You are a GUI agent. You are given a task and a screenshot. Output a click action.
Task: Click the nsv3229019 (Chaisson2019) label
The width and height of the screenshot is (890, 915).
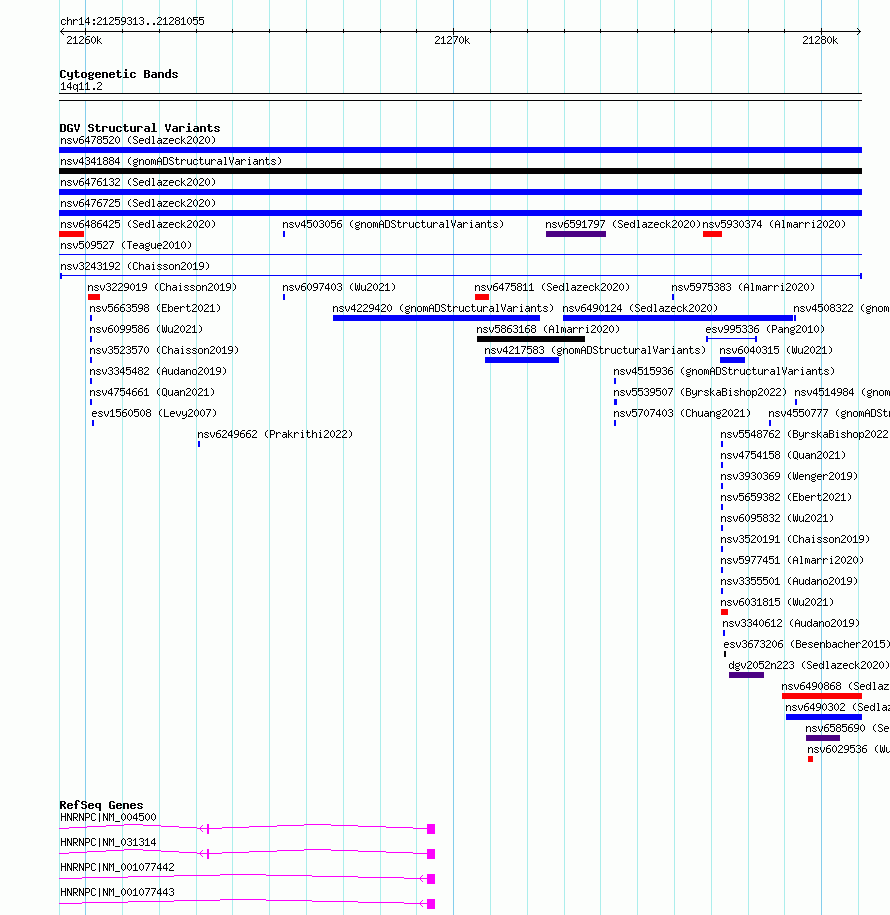click(x=162, y=287)
